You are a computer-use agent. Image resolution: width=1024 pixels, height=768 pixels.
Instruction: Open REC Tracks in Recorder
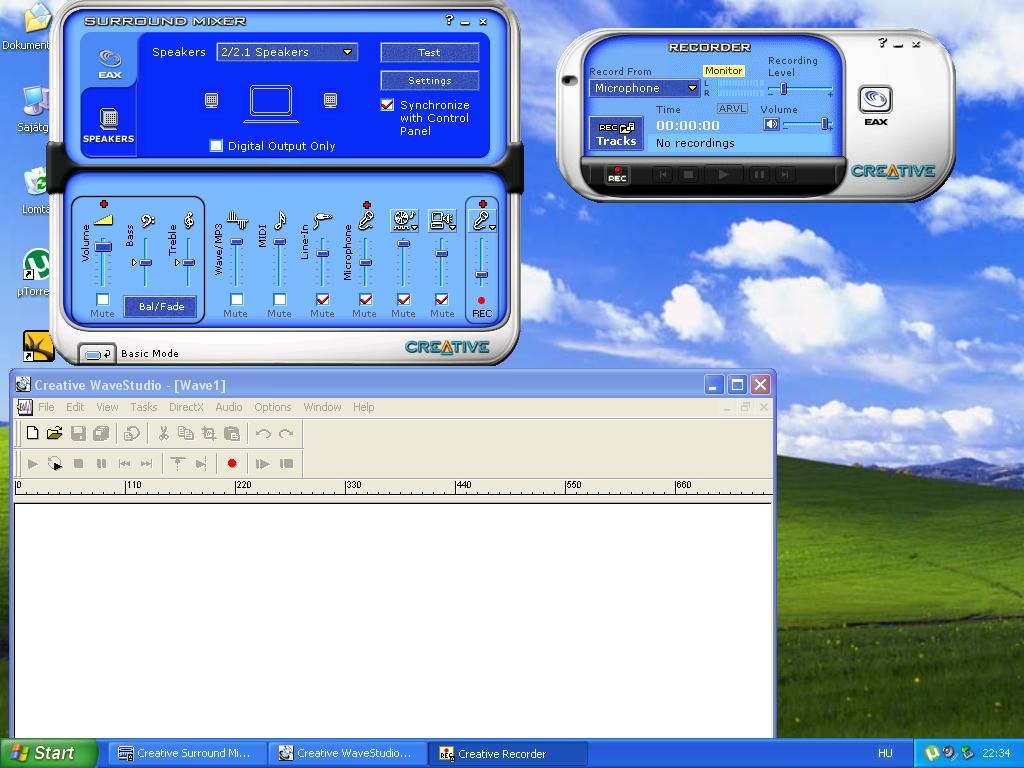click(x=616, y=134)
